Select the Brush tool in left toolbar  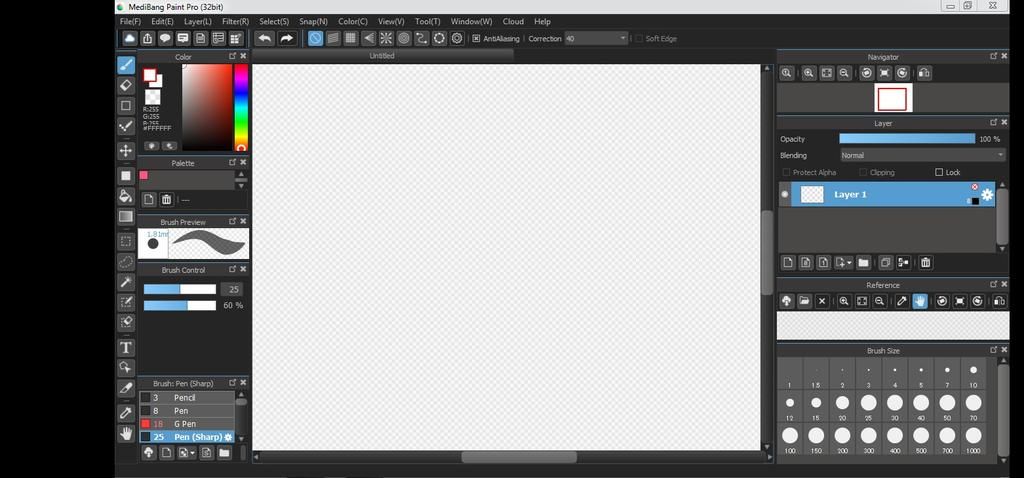tap(126, 65)
